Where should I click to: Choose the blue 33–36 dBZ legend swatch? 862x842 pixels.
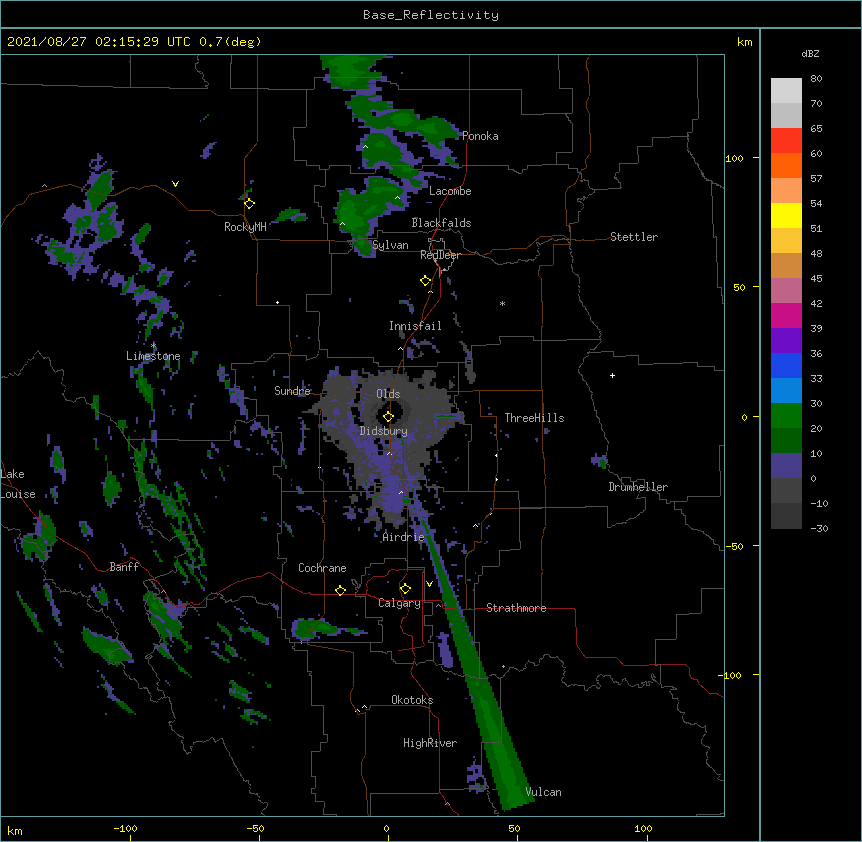click(x=786, y=366)
